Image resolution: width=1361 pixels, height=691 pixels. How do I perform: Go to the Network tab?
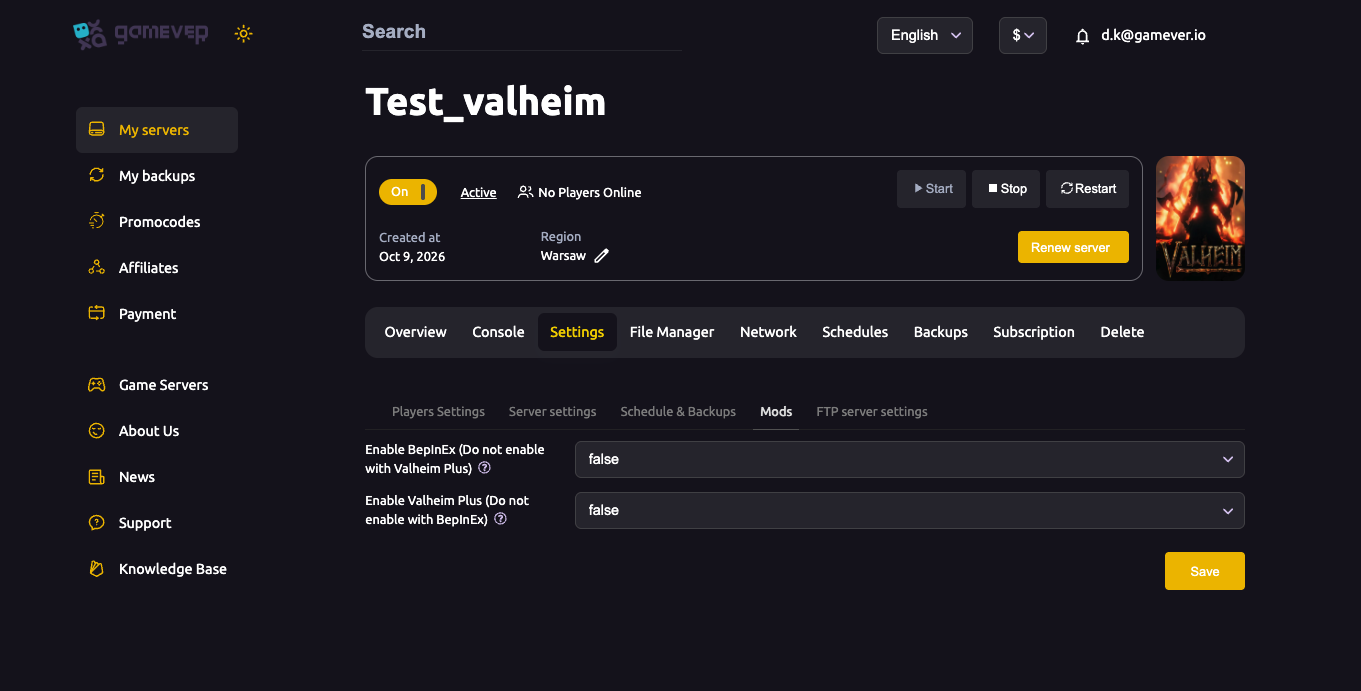(768, 332)
